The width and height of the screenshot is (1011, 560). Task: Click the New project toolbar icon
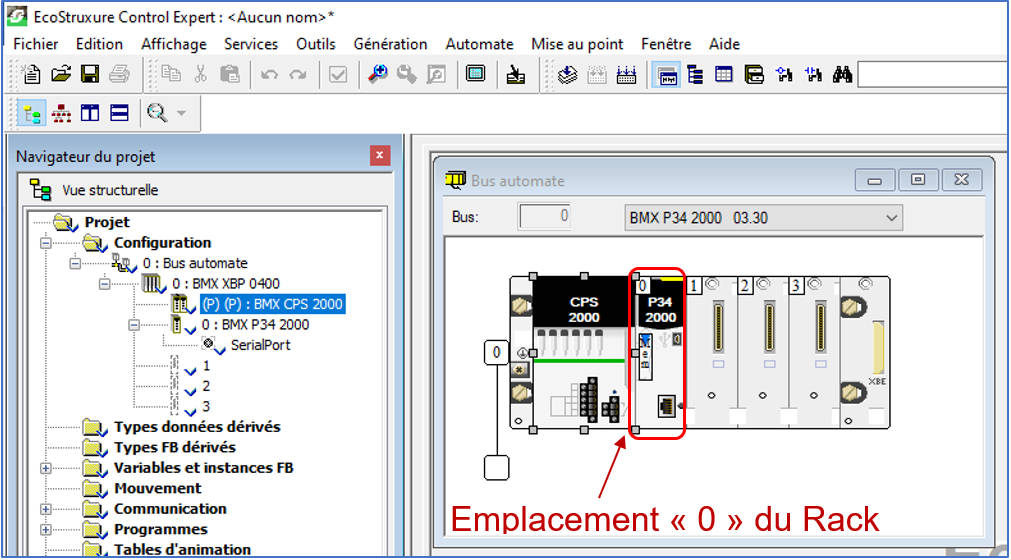31,75
